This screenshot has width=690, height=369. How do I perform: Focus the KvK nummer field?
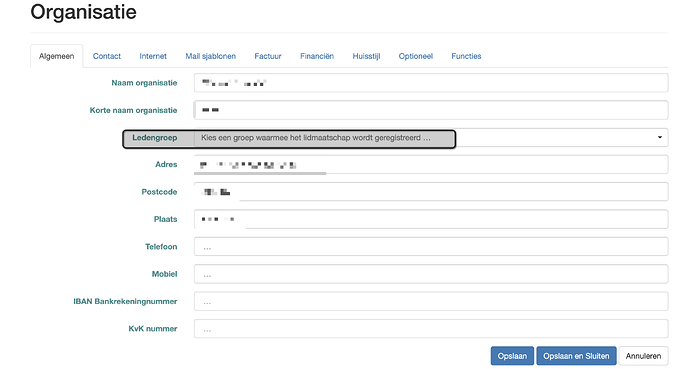coord(431,329)
